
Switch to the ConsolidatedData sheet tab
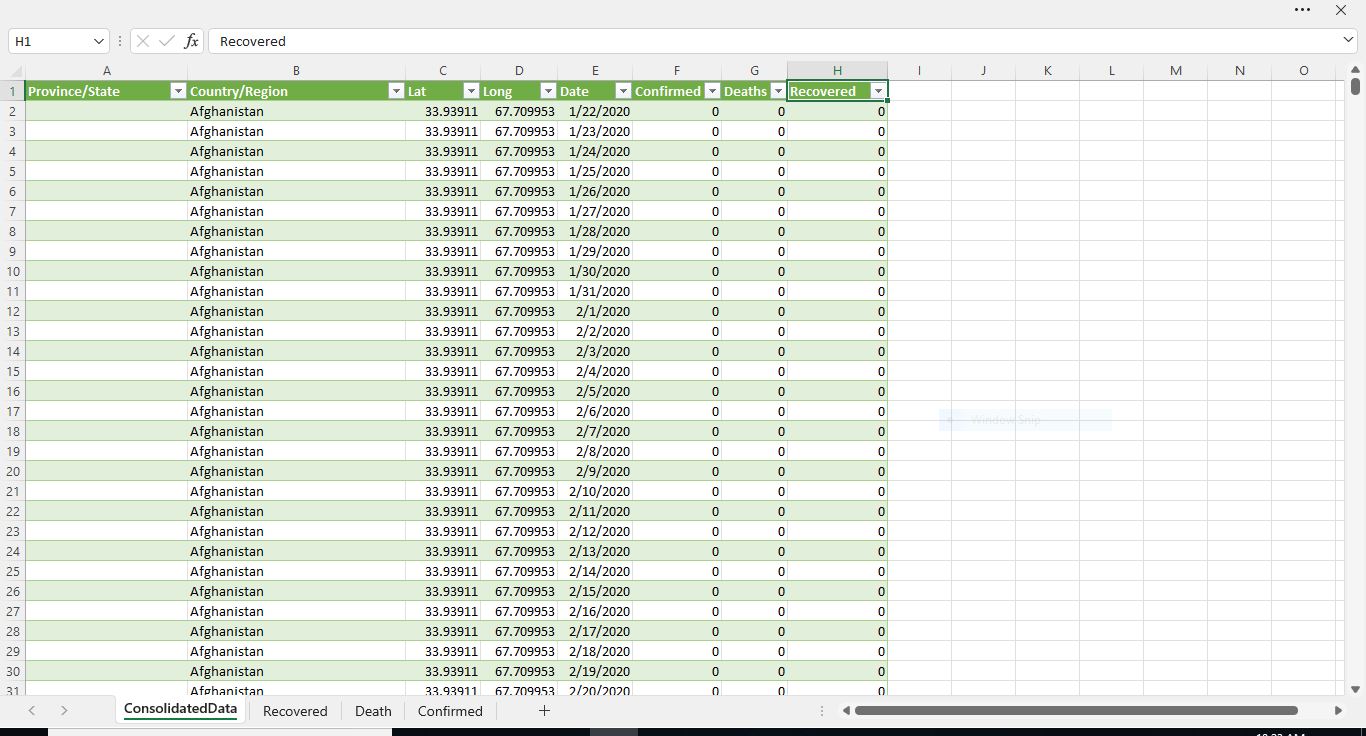[x=180, y=709]
